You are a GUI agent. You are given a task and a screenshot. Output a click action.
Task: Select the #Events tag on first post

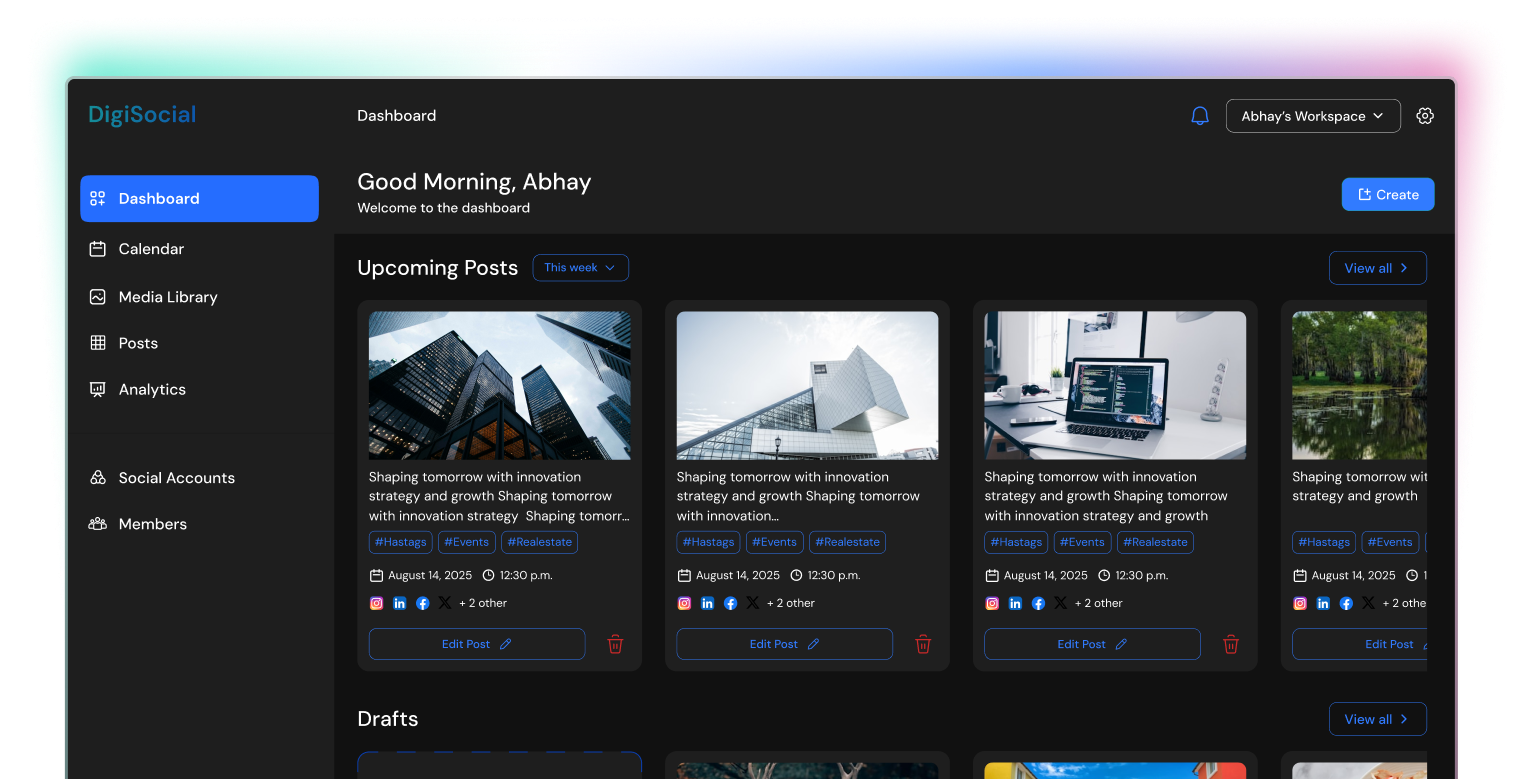[x=466, y=542]
